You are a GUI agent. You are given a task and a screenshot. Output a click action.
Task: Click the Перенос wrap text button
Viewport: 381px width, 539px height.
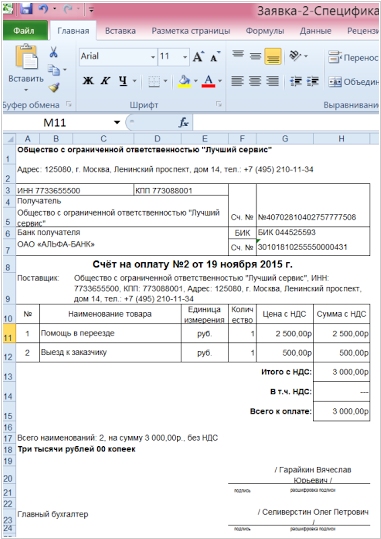pyautogui.click(x=353, y=57)
